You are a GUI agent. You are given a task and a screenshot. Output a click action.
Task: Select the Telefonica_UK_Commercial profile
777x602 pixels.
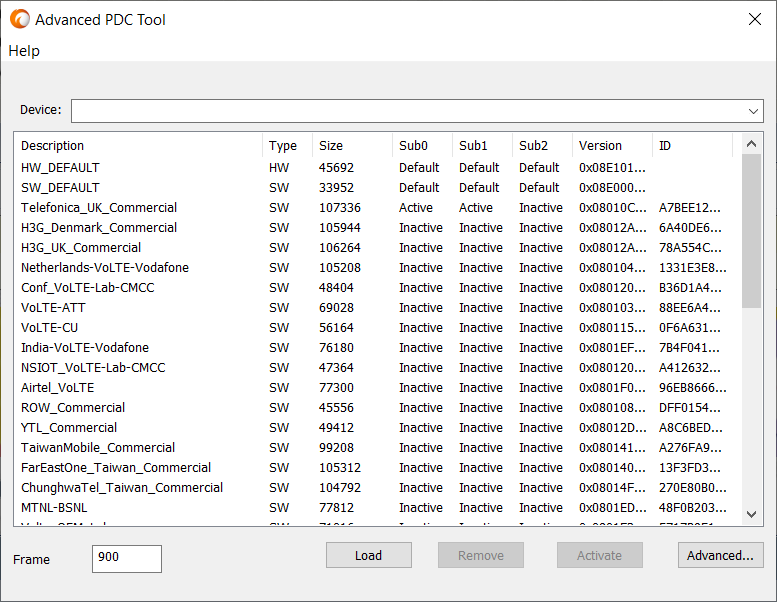click(377, 208)
